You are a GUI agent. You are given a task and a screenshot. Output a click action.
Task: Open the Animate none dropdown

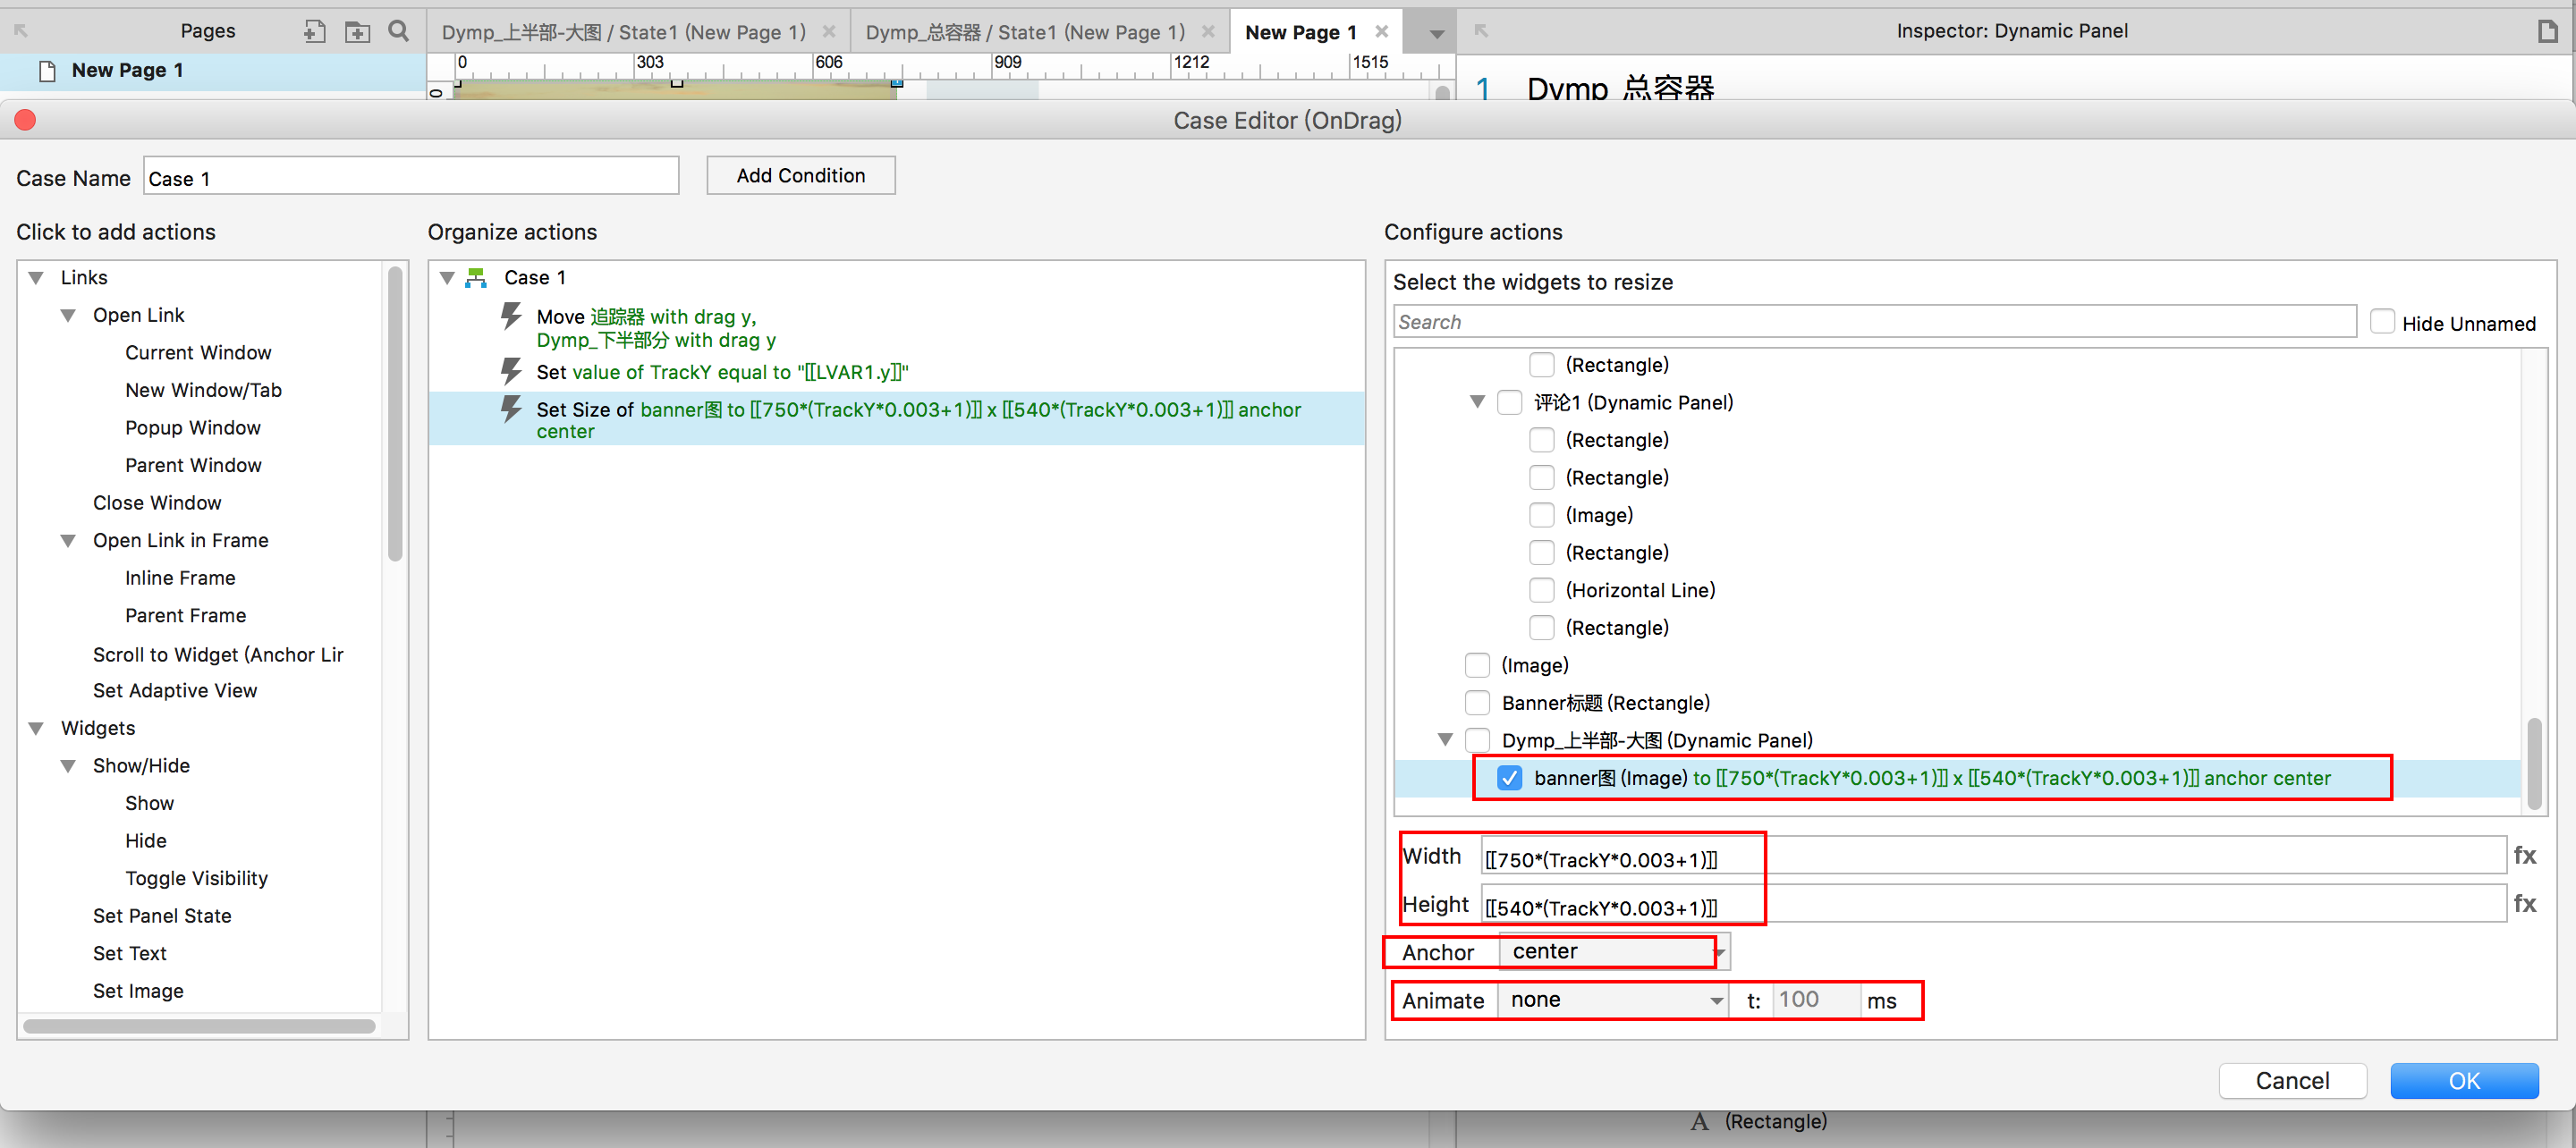(1613, 1000)
